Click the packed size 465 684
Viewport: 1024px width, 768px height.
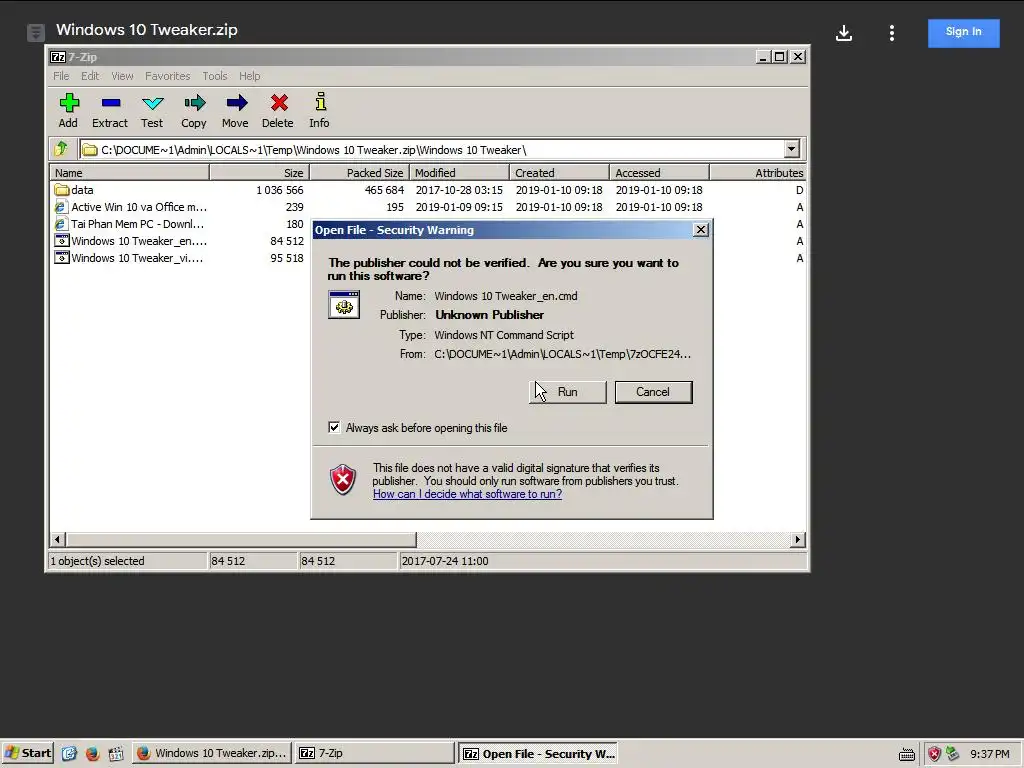[384, 190]
